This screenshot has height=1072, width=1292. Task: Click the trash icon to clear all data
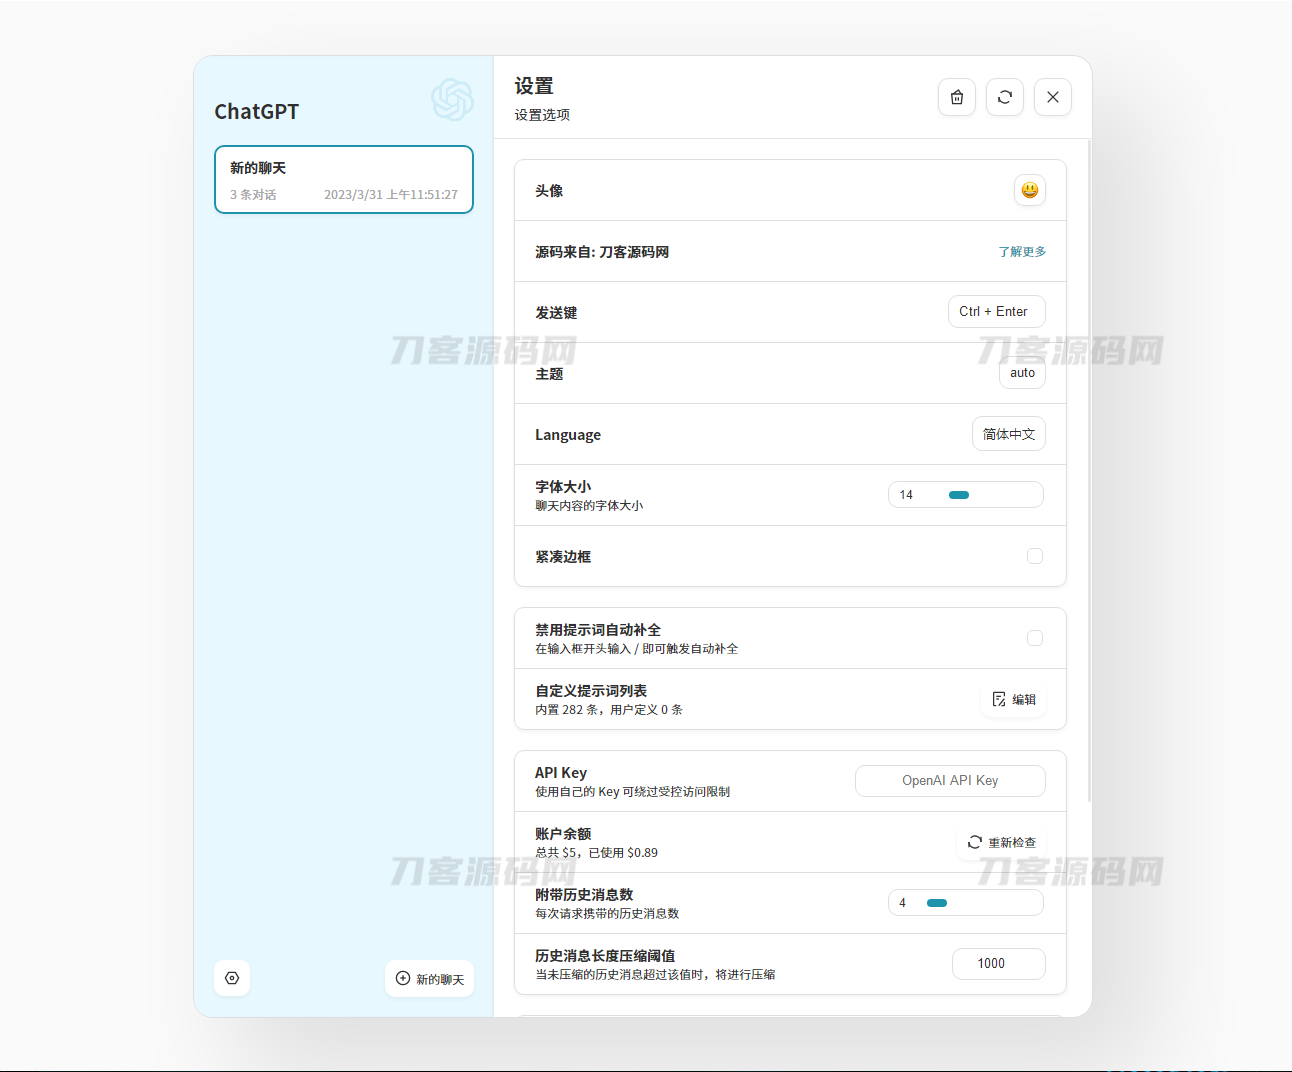(x=957, y=97)
